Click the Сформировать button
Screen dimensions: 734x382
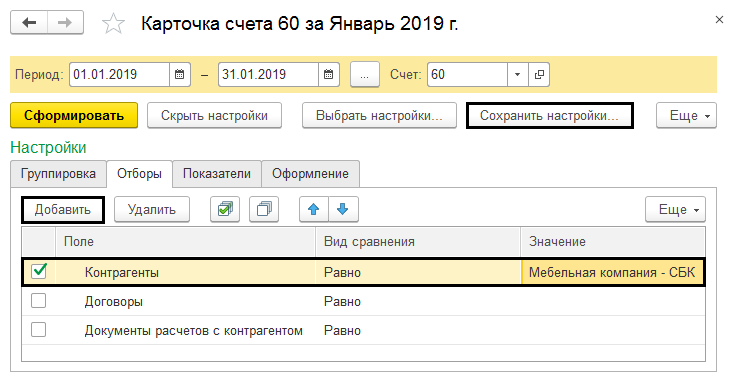pyautogui.click(x=74, y=116)
